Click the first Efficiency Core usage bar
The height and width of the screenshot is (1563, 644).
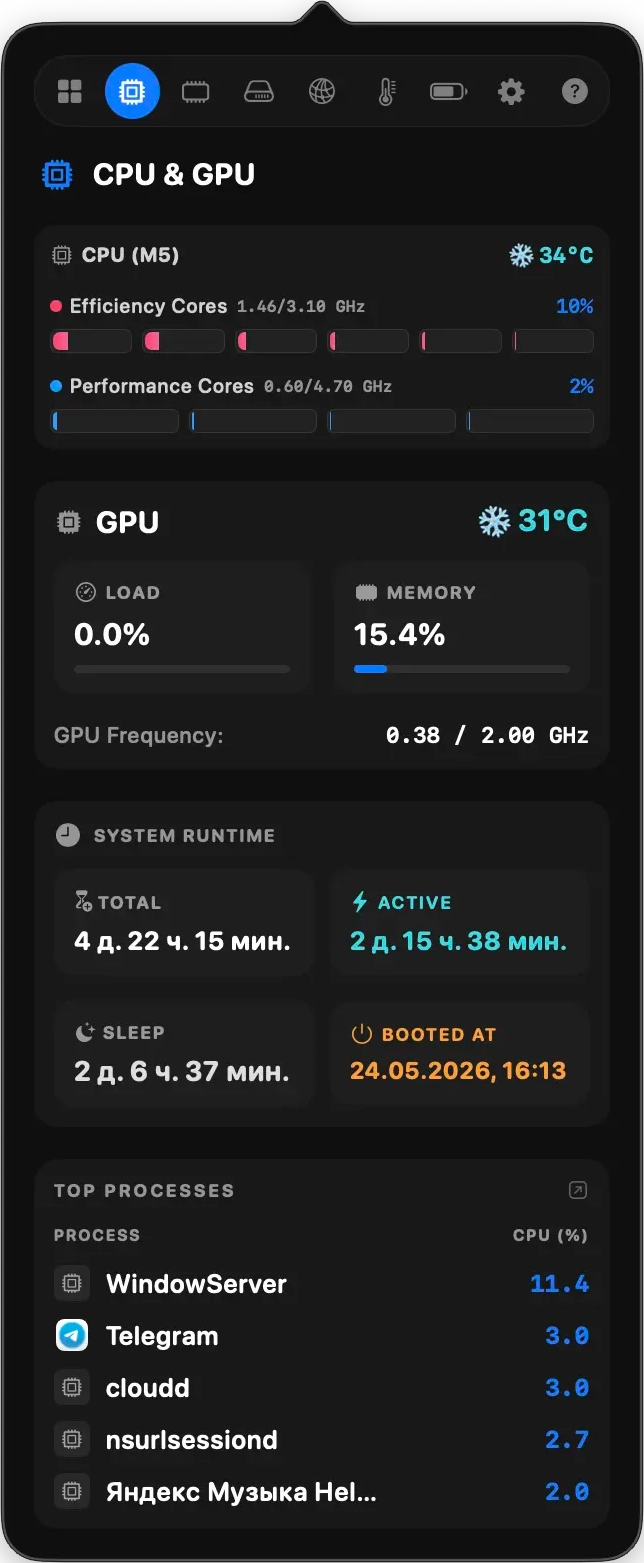(x=91, y=341)
